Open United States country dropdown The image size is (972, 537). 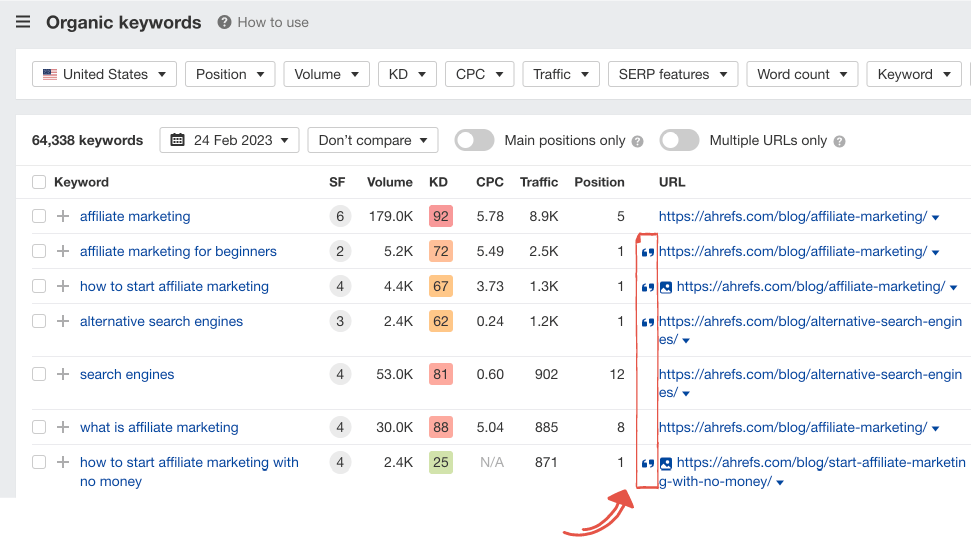104,74
